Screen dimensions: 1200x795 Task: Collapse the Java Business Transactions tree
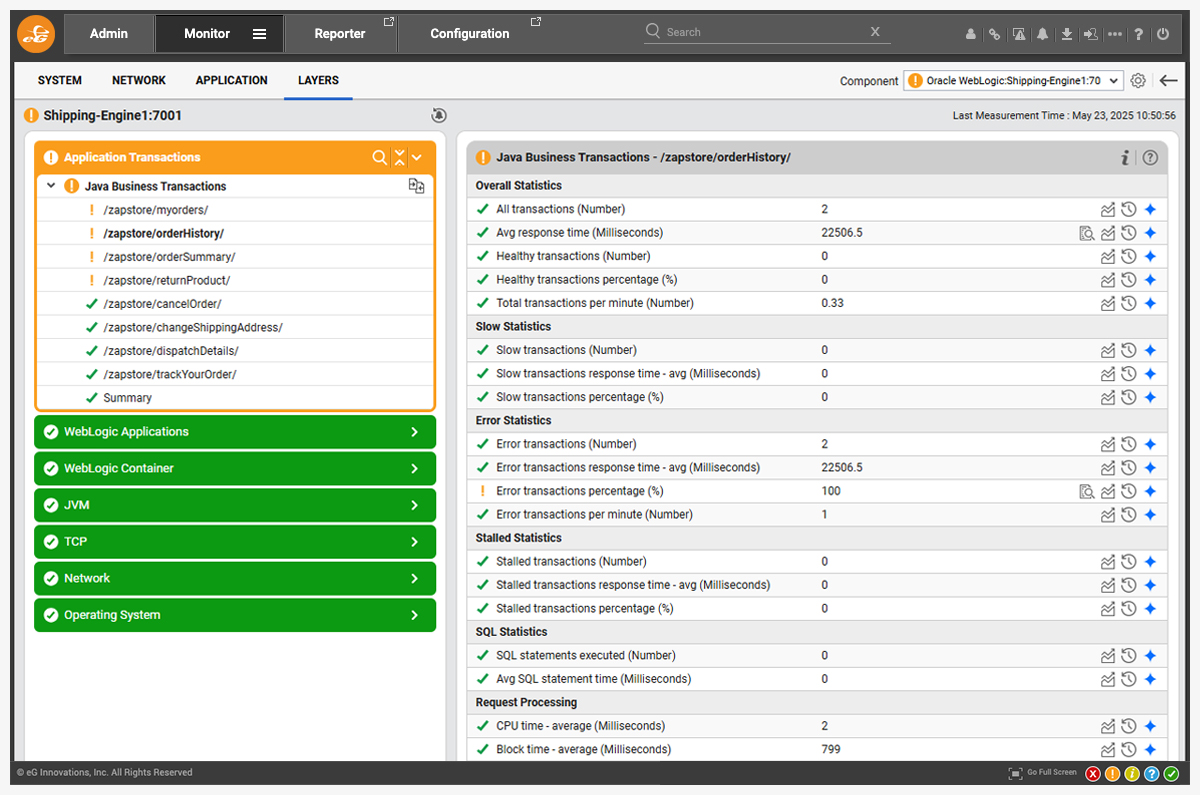click(x=51, y=186)
